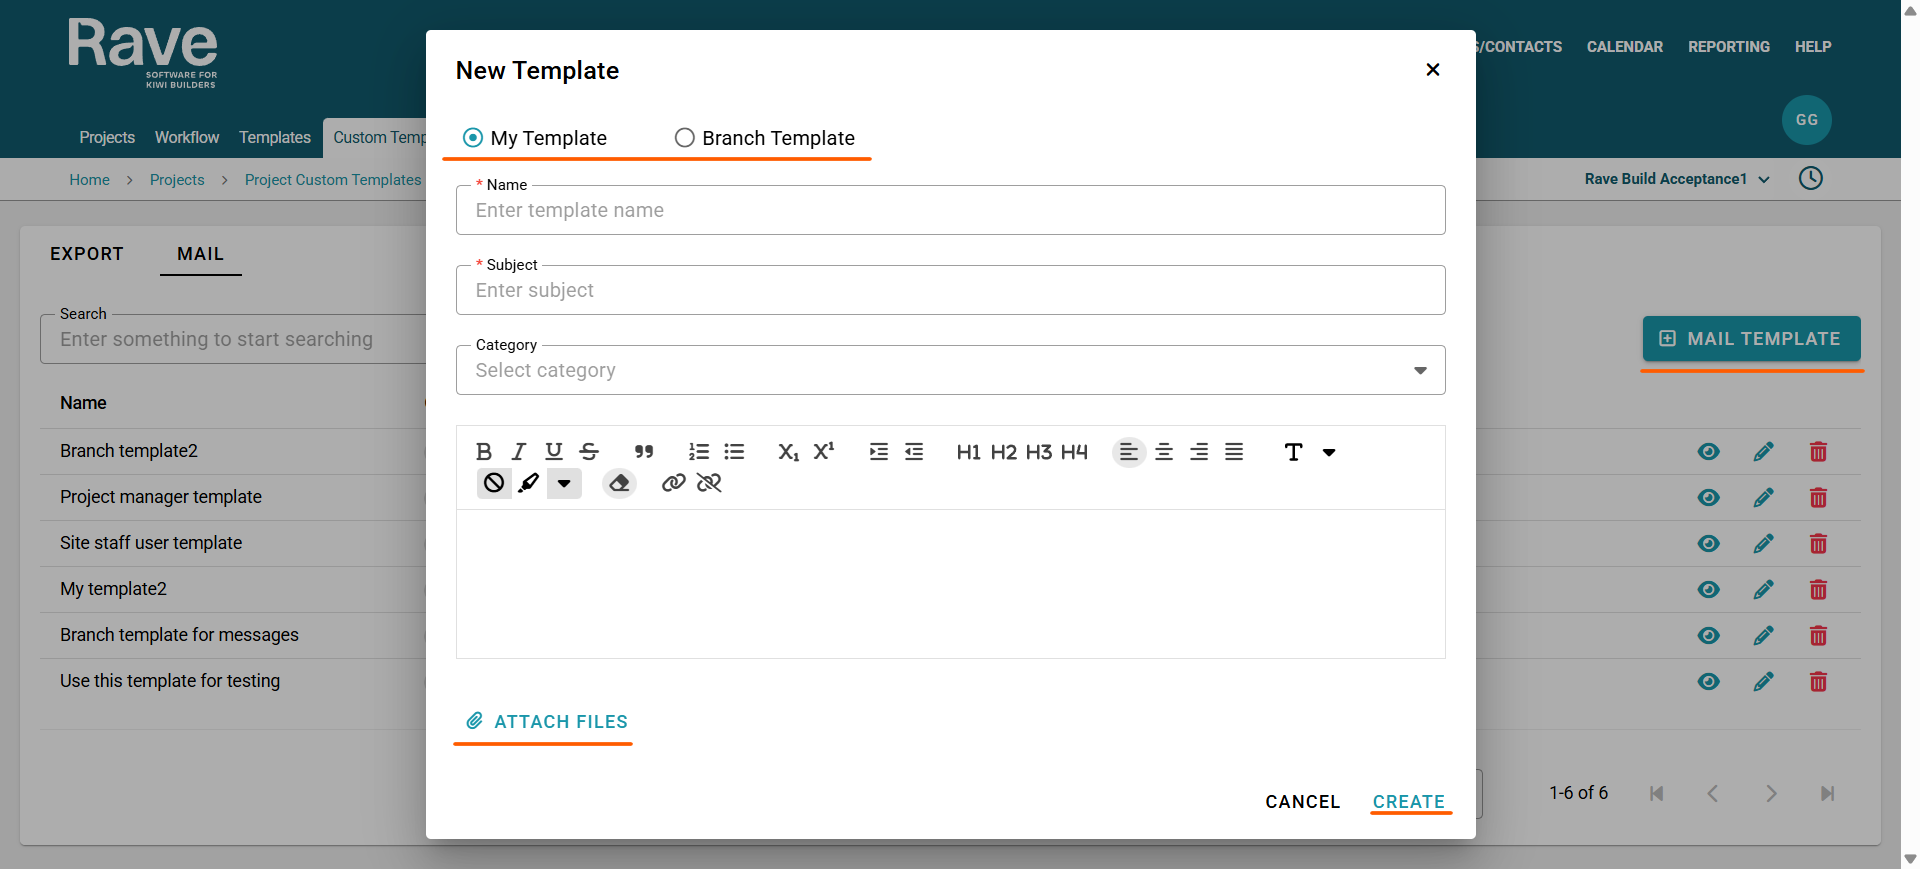The image size is (1920, 869).
Task: View the Branch template2 row's eye icon
Action: (x=1709, y=452)
